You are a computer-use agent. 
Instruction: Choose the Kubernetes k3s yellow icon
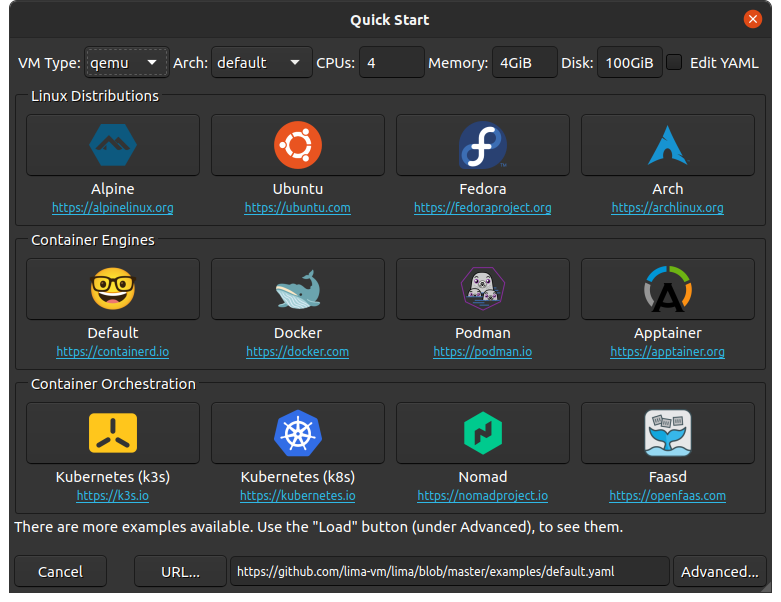tap(113, 433)
